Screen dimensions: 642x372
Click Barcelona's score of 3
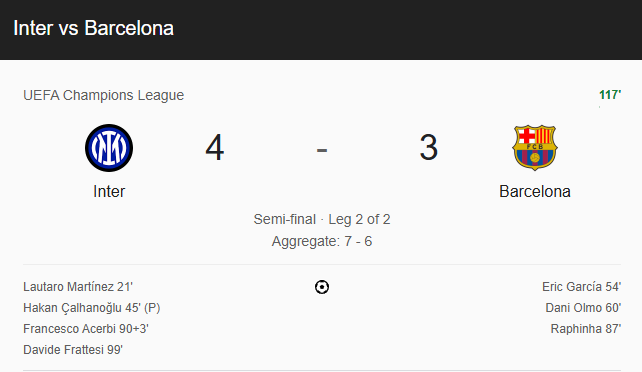tap(428, 147)
